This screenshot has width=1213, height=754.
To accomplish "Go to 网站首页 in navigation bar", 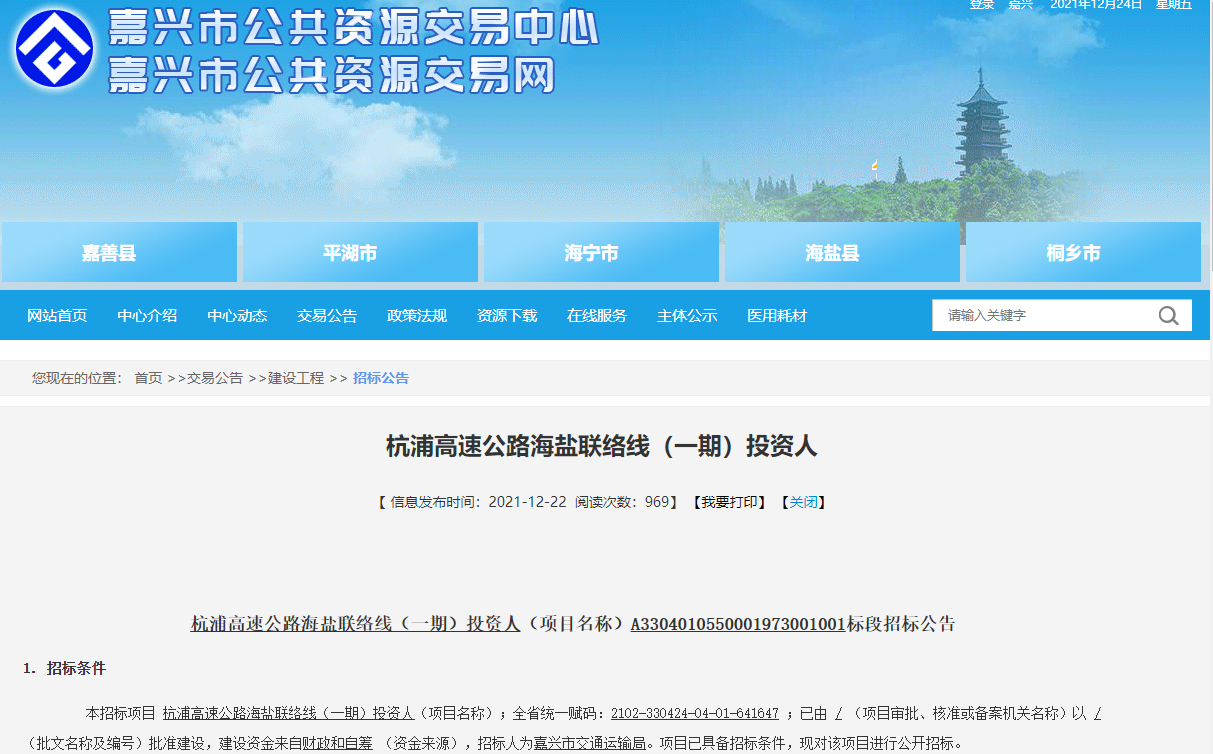I will point(57,316).
